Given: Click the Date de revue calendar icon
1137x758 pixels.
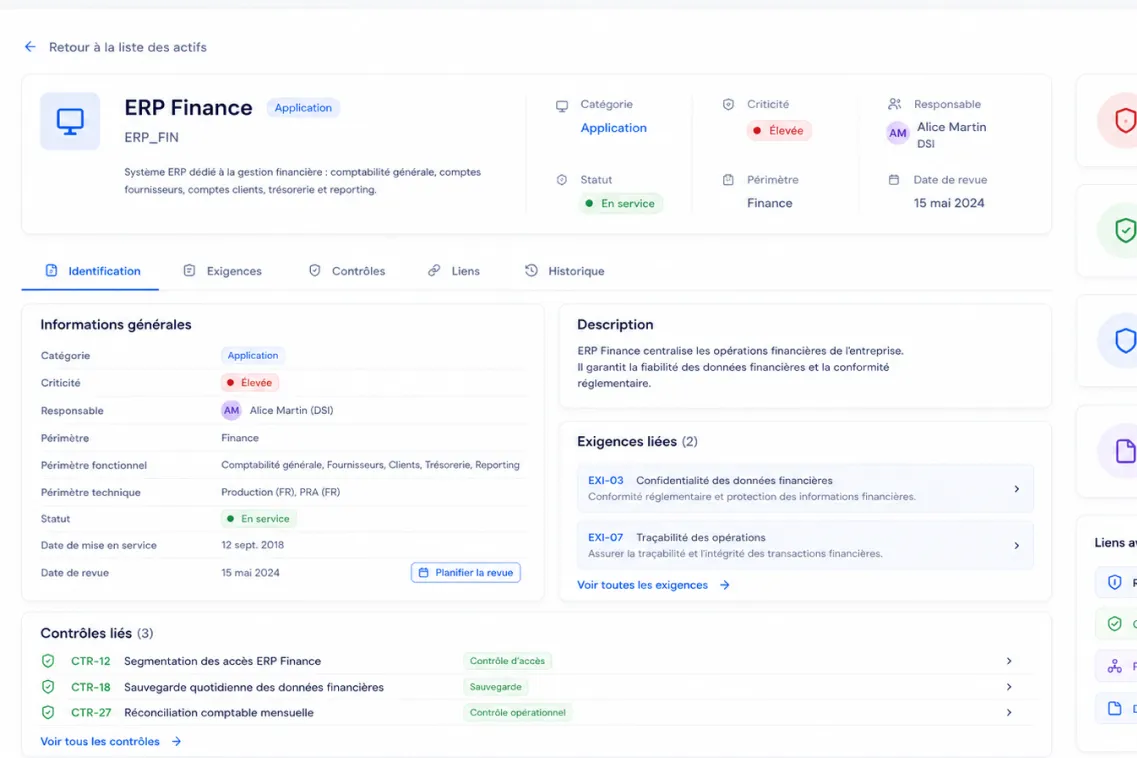Looking at the screenshot, I should (894, 179).
